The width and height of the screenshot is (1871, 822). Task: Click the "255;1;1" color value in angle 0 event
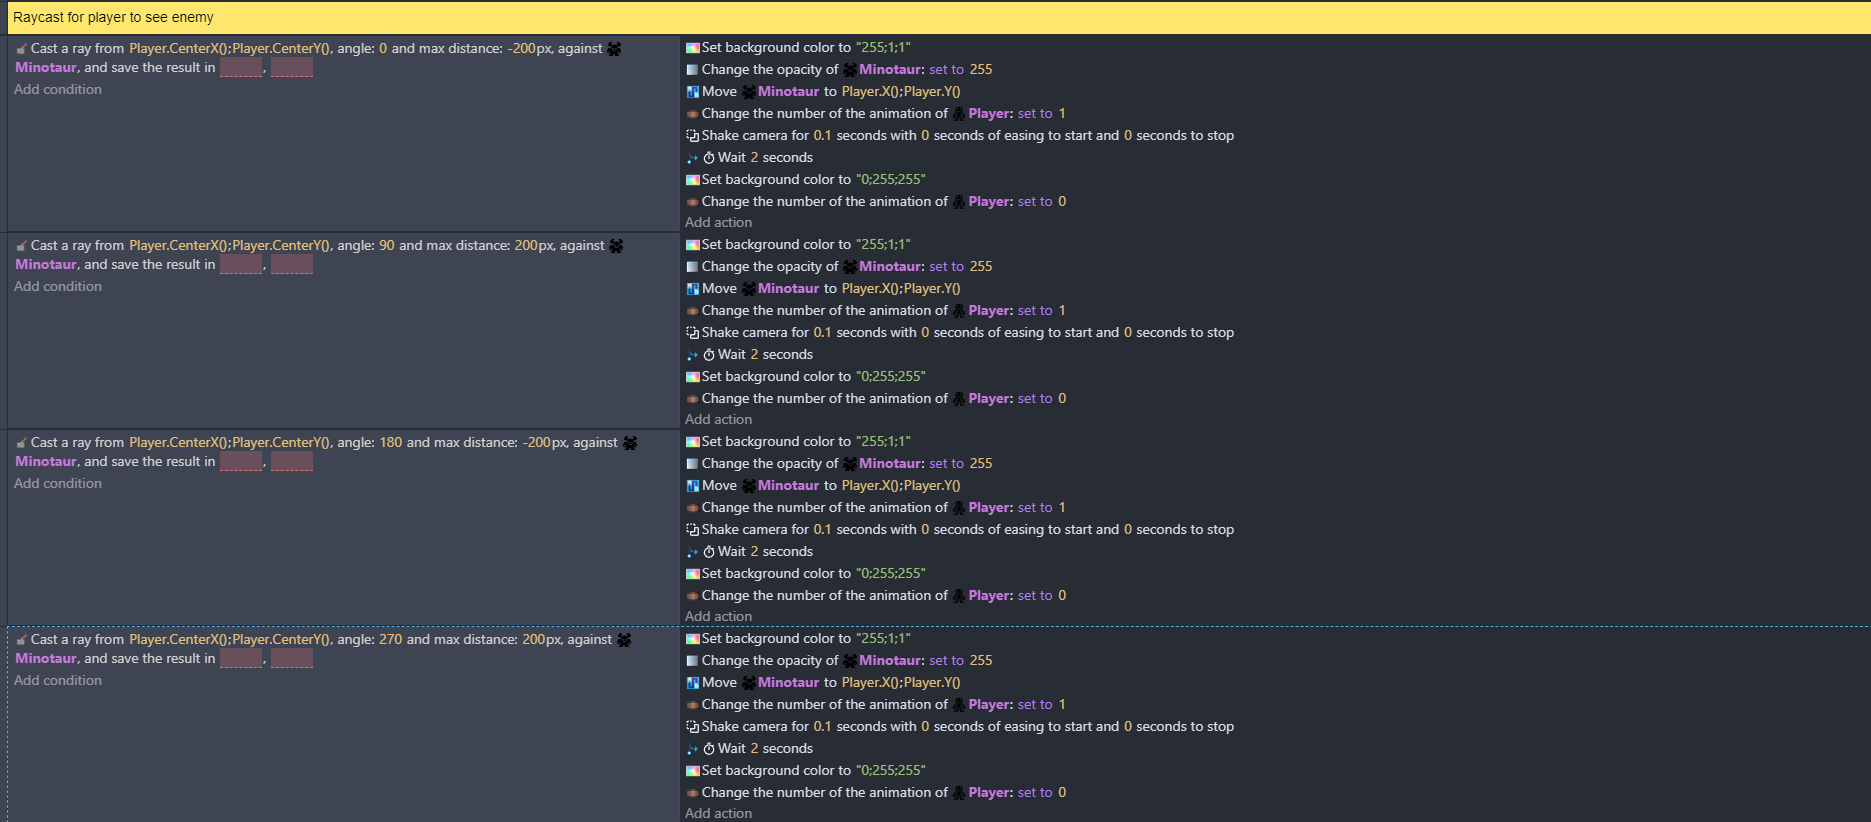tap(883, 48)
